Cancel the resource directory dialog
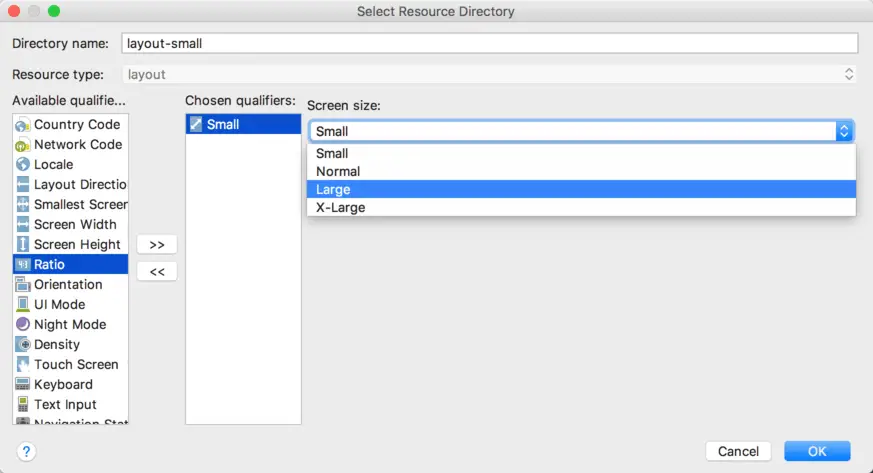The height and width of the screenshot is (473, 873). 738,451
